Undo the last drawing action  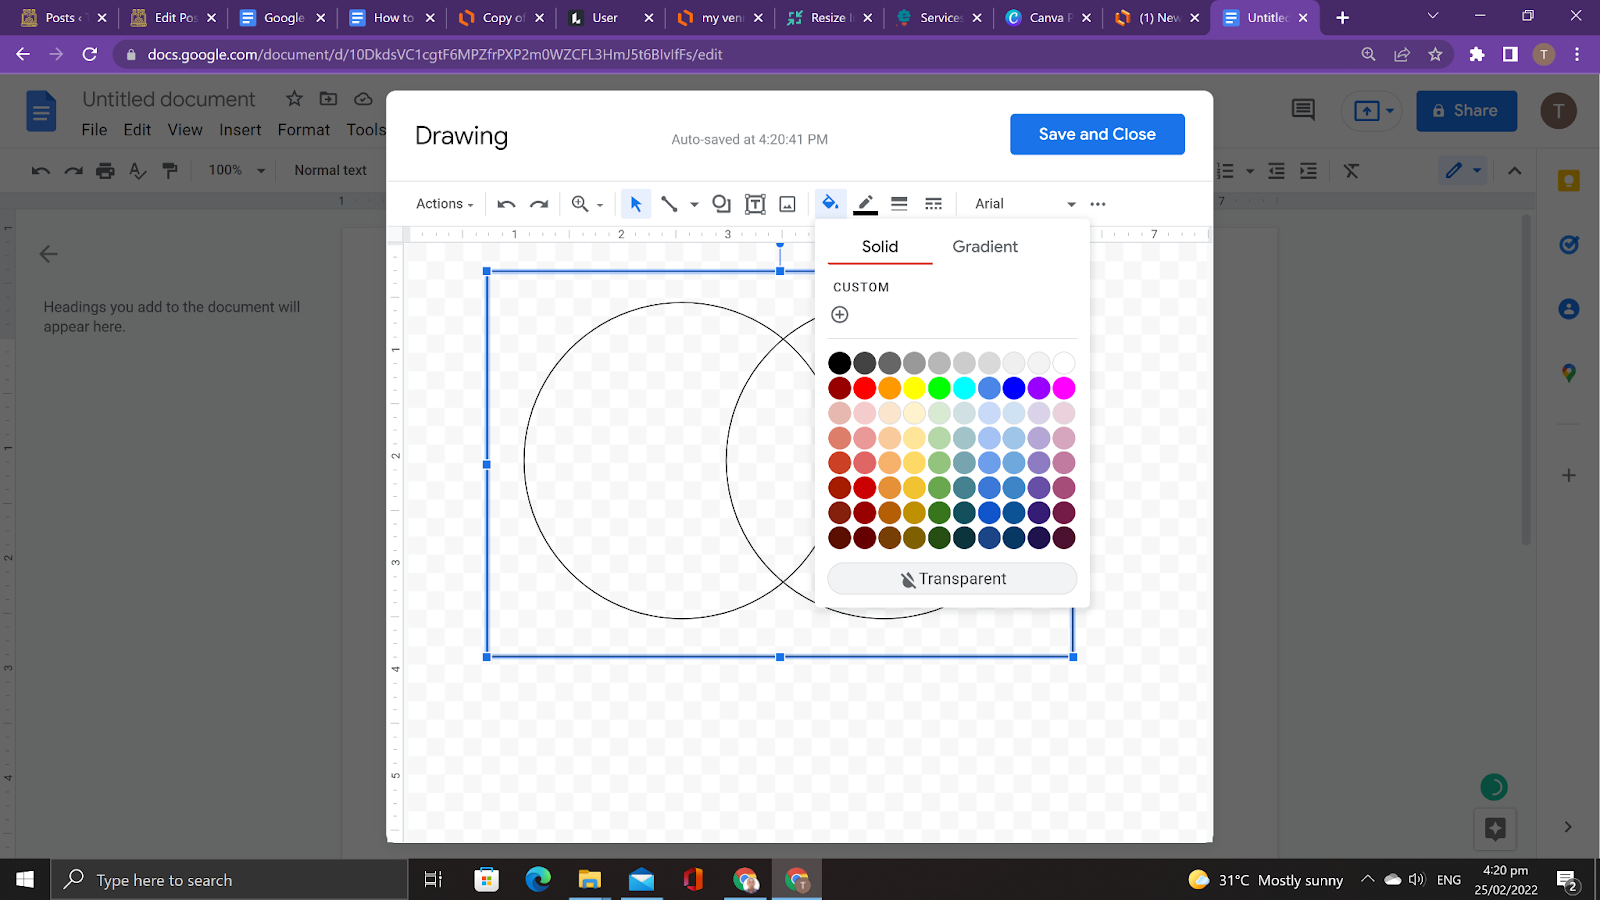506,204
